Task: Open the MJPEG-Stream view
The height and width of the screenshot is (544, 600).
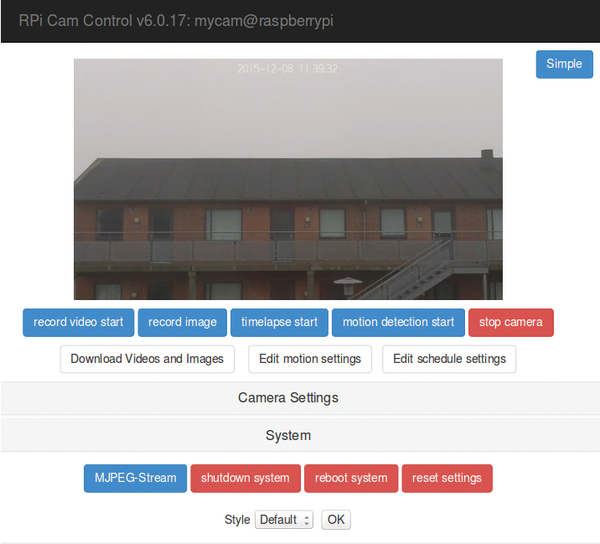Action: pyautogui.click(x=135, y=478)
